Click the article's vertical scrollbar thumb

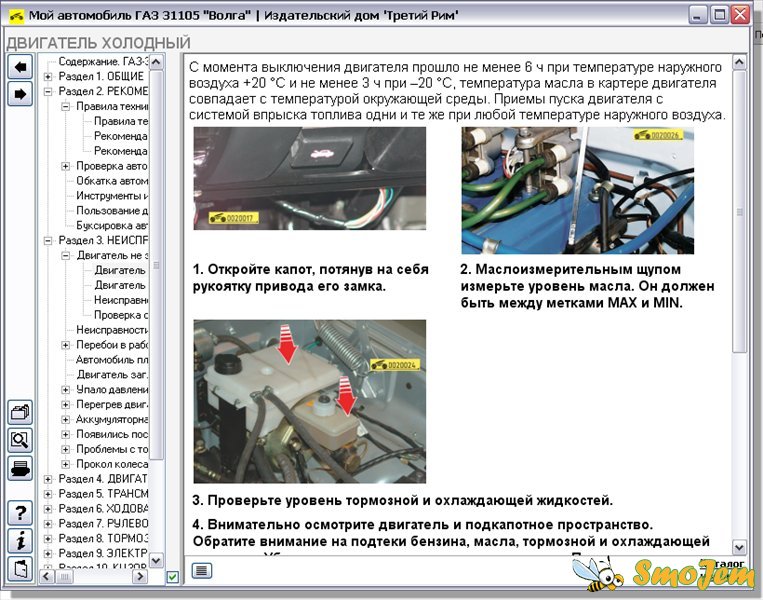pos(739,213)
